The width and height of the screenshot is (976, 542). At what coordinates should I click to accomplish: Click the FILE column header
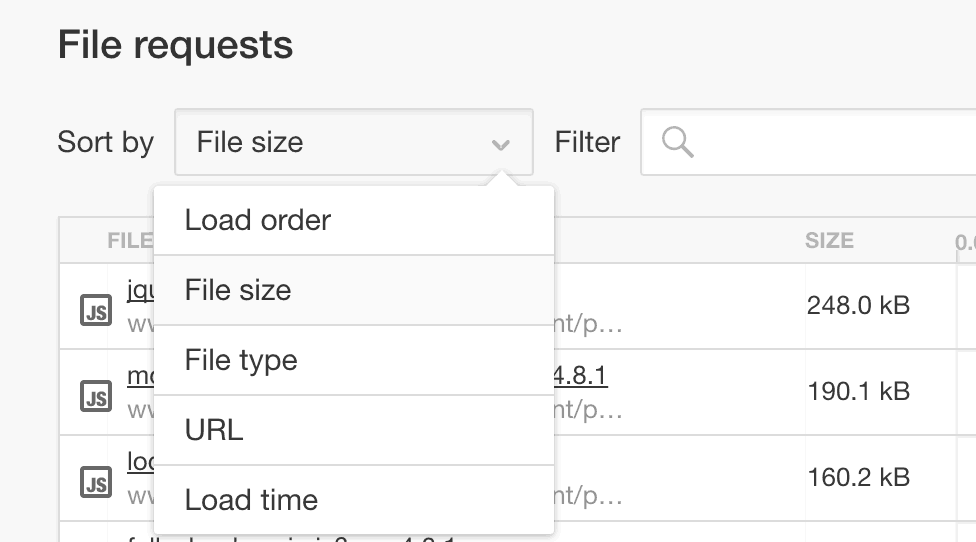coord(130,240)
